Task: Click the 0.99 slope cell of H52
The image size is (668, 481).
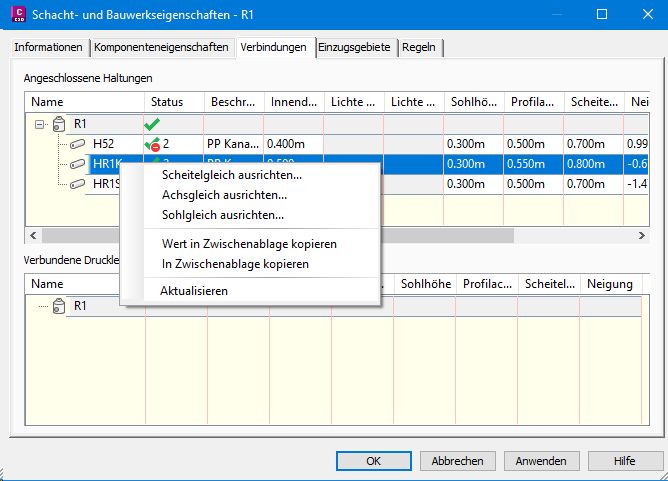Action: click(x=637, y=144)
